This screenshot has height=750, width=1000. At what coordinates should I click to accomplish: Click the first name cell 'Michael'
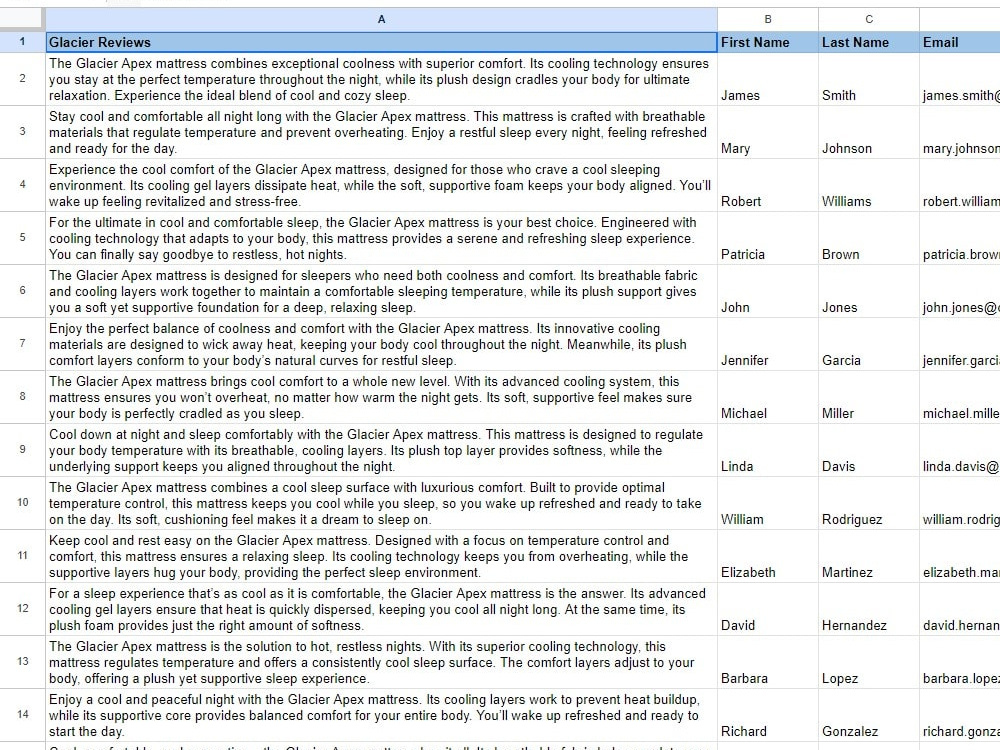768,397
